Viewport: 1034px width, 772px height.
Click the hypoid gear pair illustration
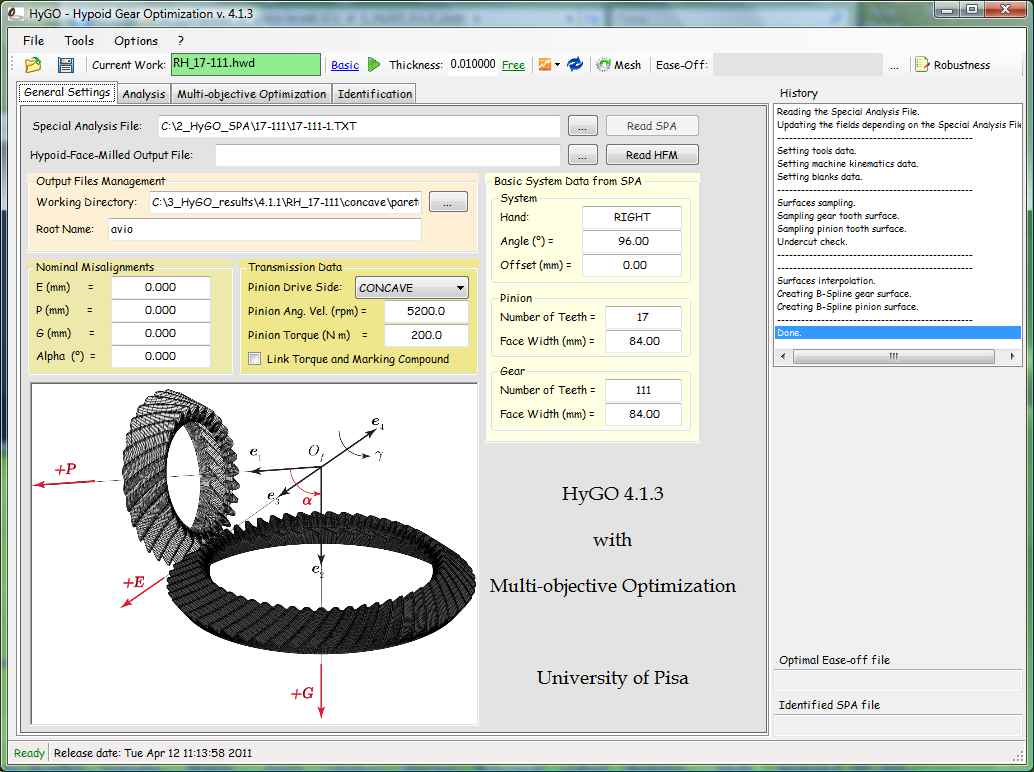point(255,554)
